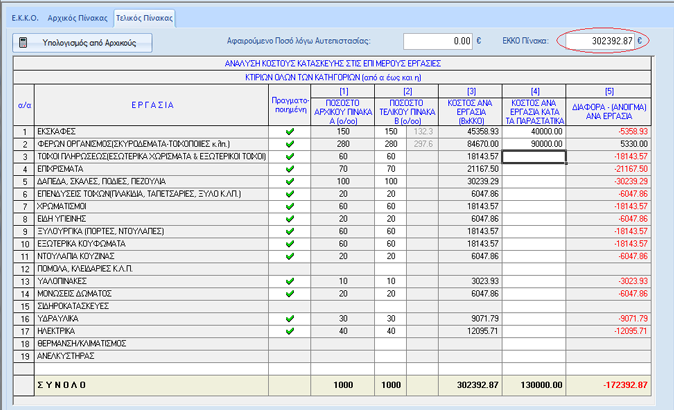Click the 40000.00 receipts cost cell for ΕΚΣΚΑΦΕΣ
Image resolution: width=674 pixels, height=410 pixels.
(x=533, y=132)
